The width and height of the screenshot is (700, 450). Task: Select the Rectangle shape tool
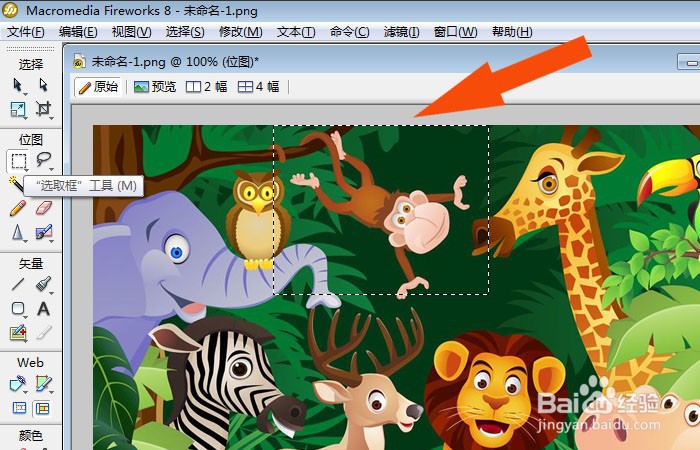click(17, 308)
